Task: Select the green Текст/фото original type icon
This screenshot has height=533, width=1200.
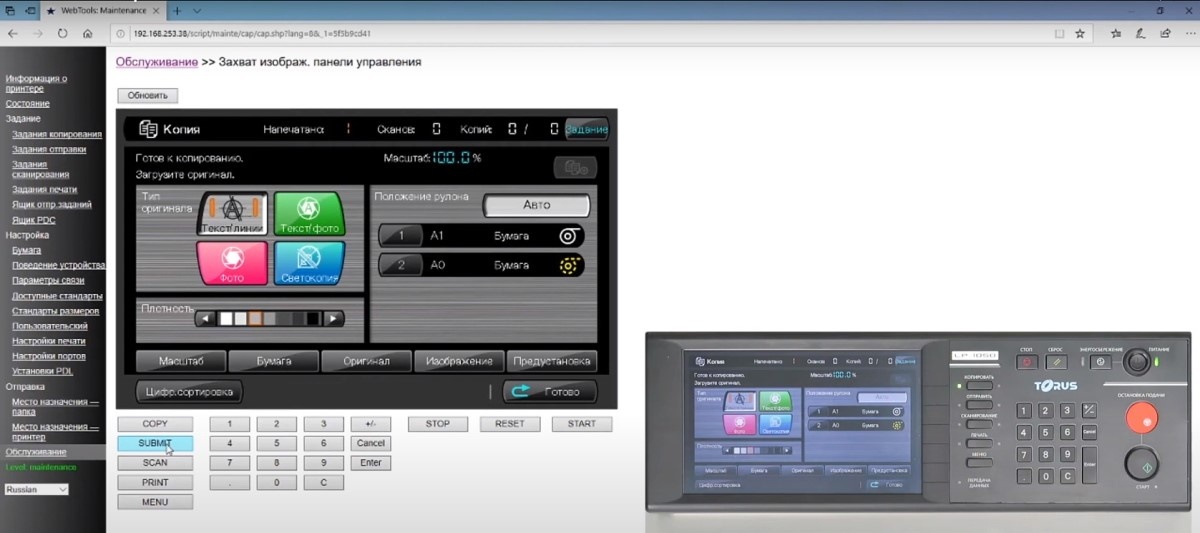Action: coord(309,213)
